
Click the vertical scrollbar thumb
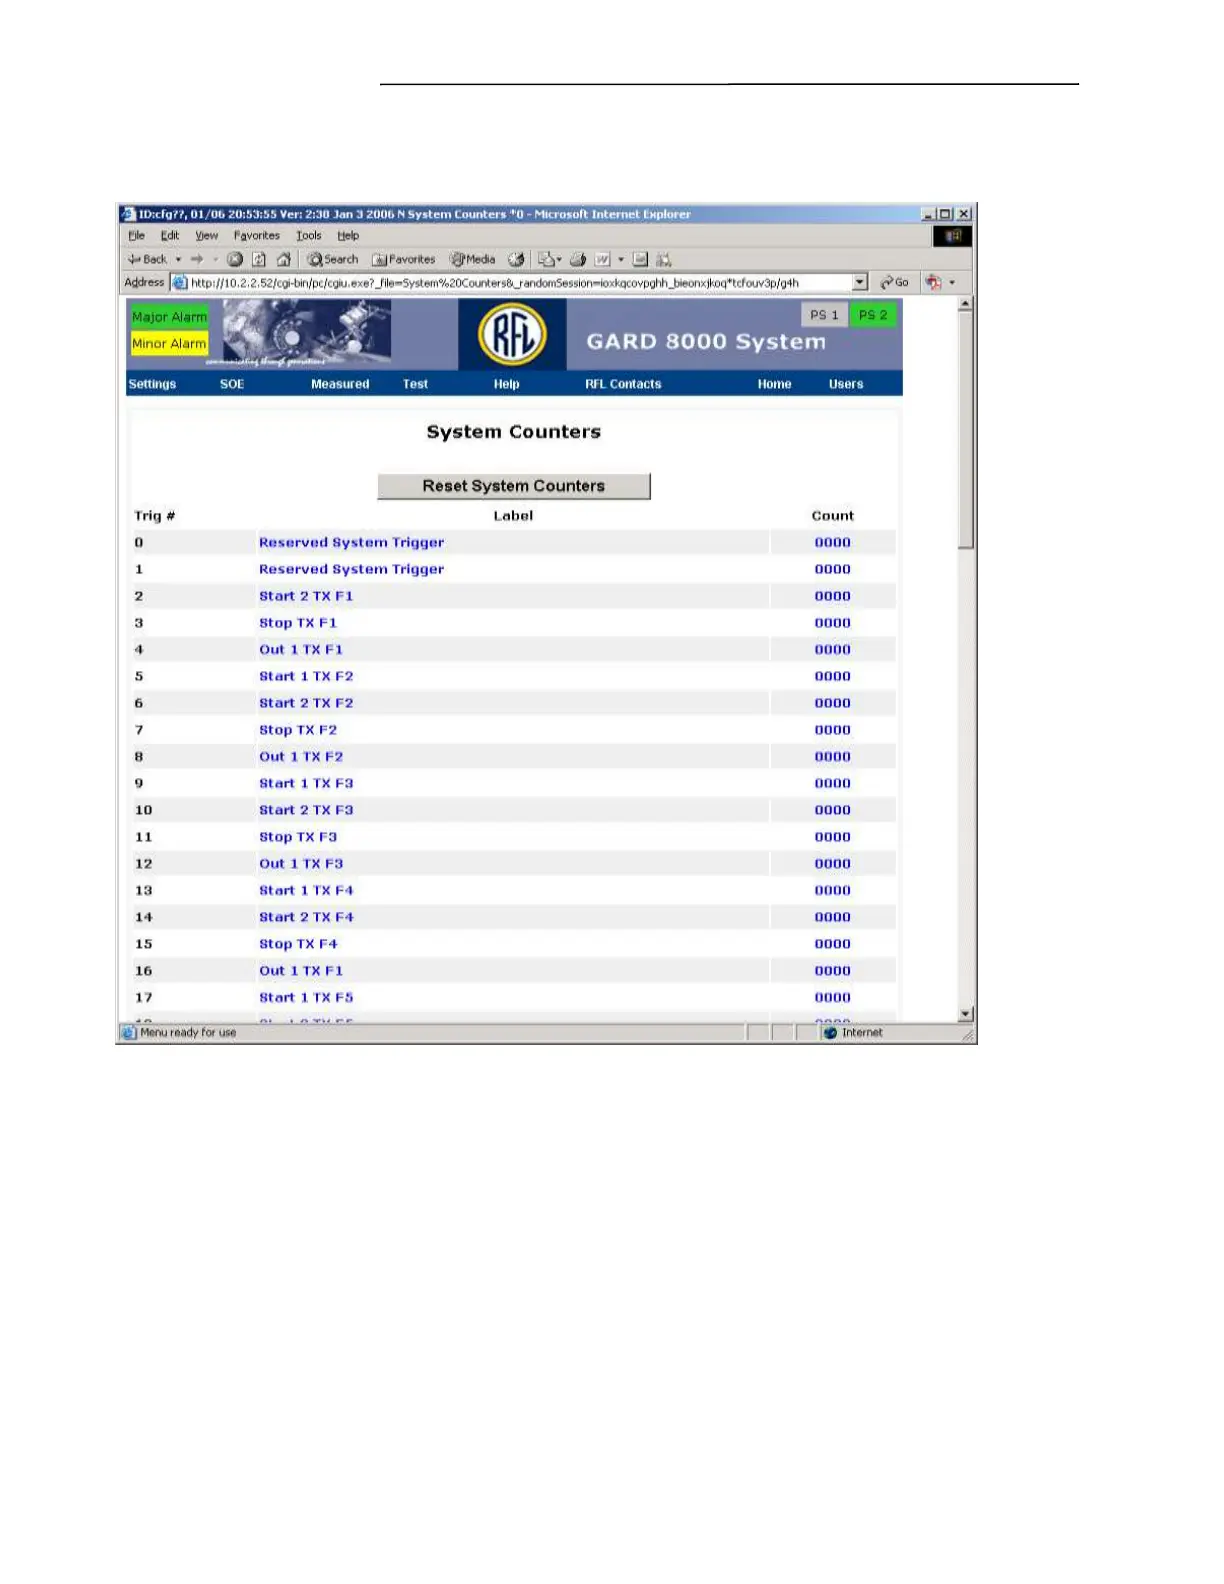966,430
